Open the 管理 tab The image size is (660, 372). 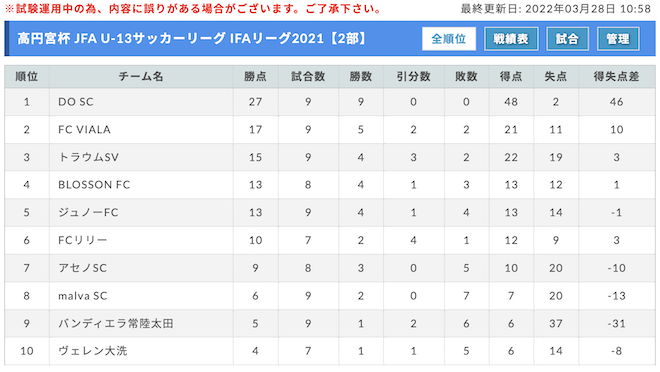tap(618, 39)
